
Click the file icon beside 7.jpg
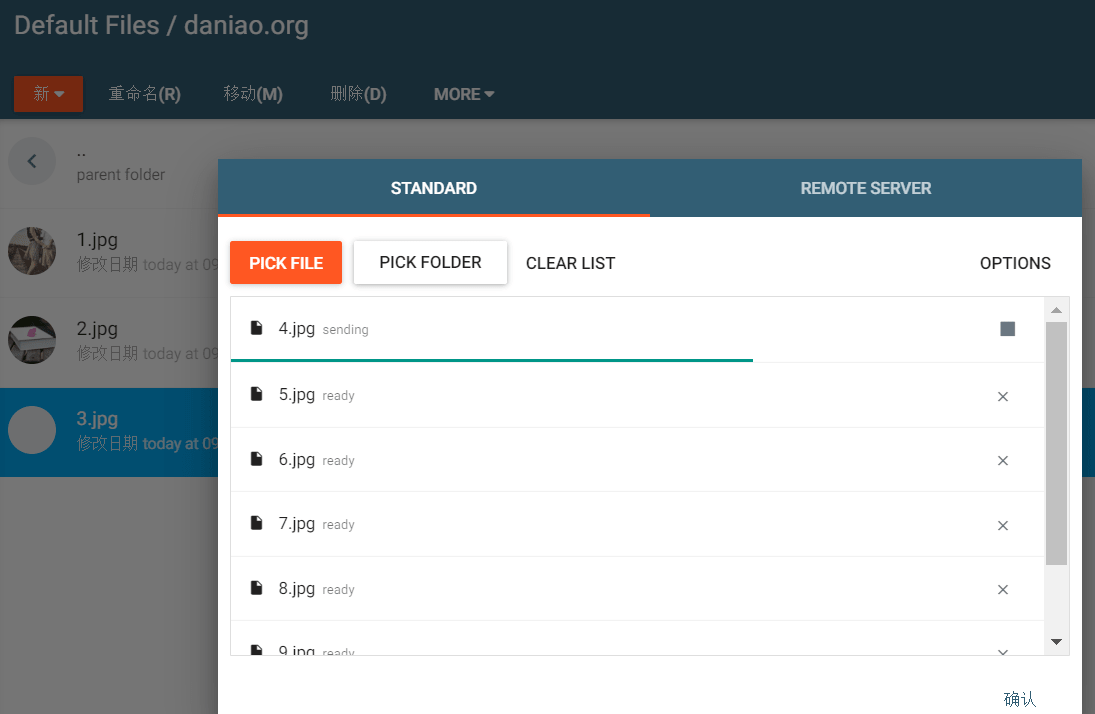(256, 523)
